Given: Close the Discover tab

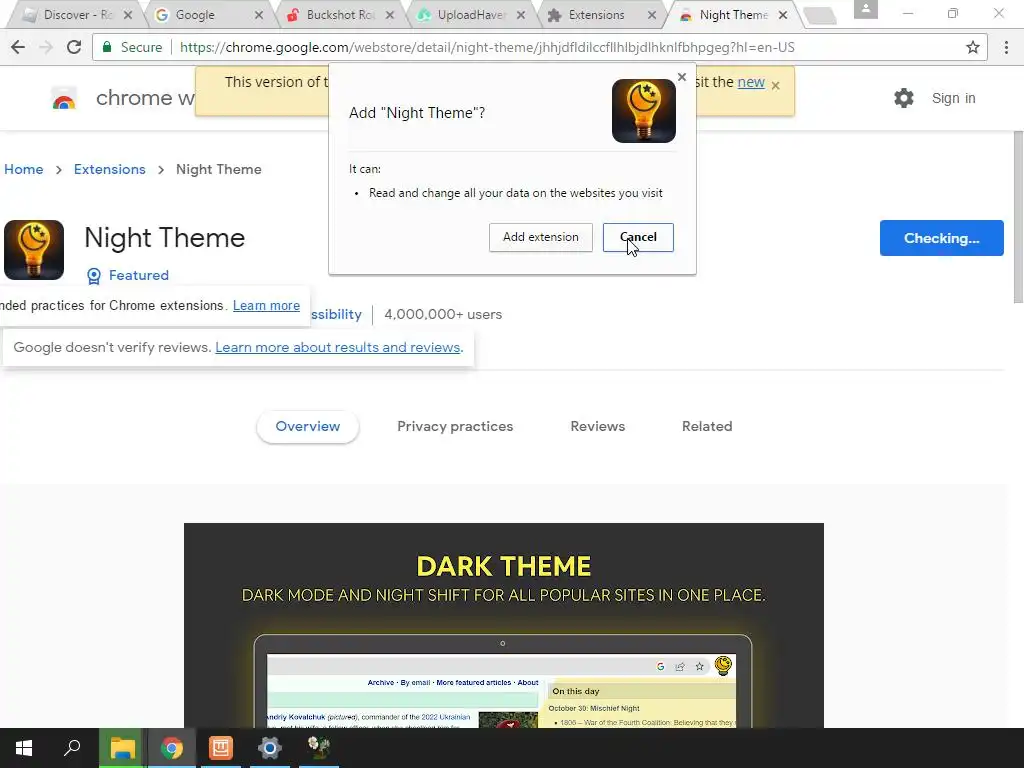Looking at the screenshot, I should (128, 14).
